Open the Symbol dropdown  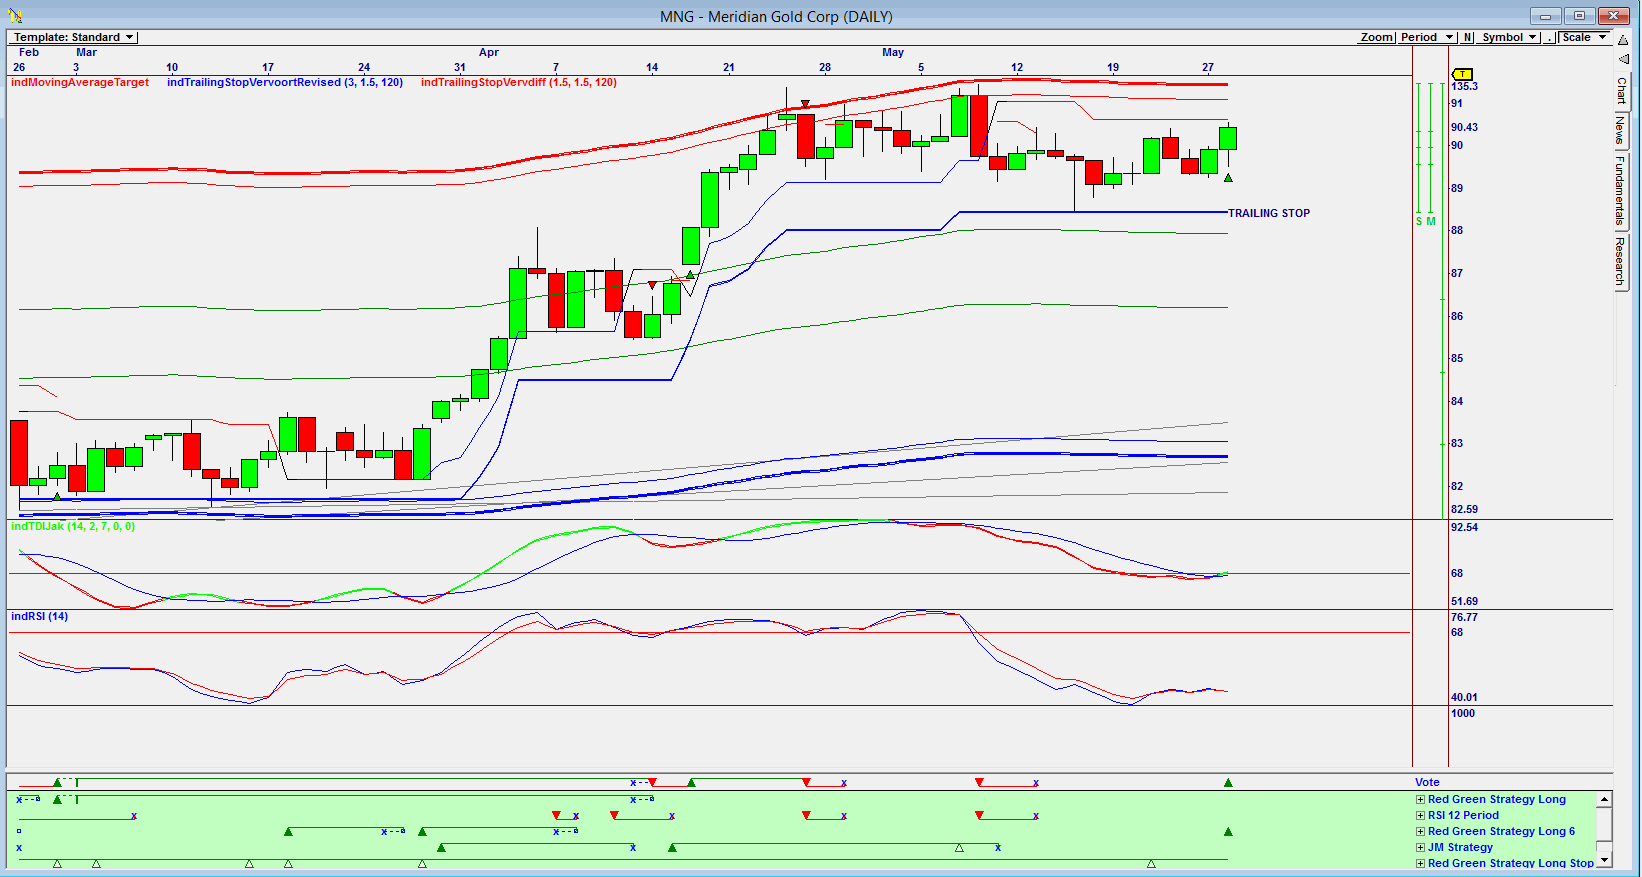click(1509, 37)
